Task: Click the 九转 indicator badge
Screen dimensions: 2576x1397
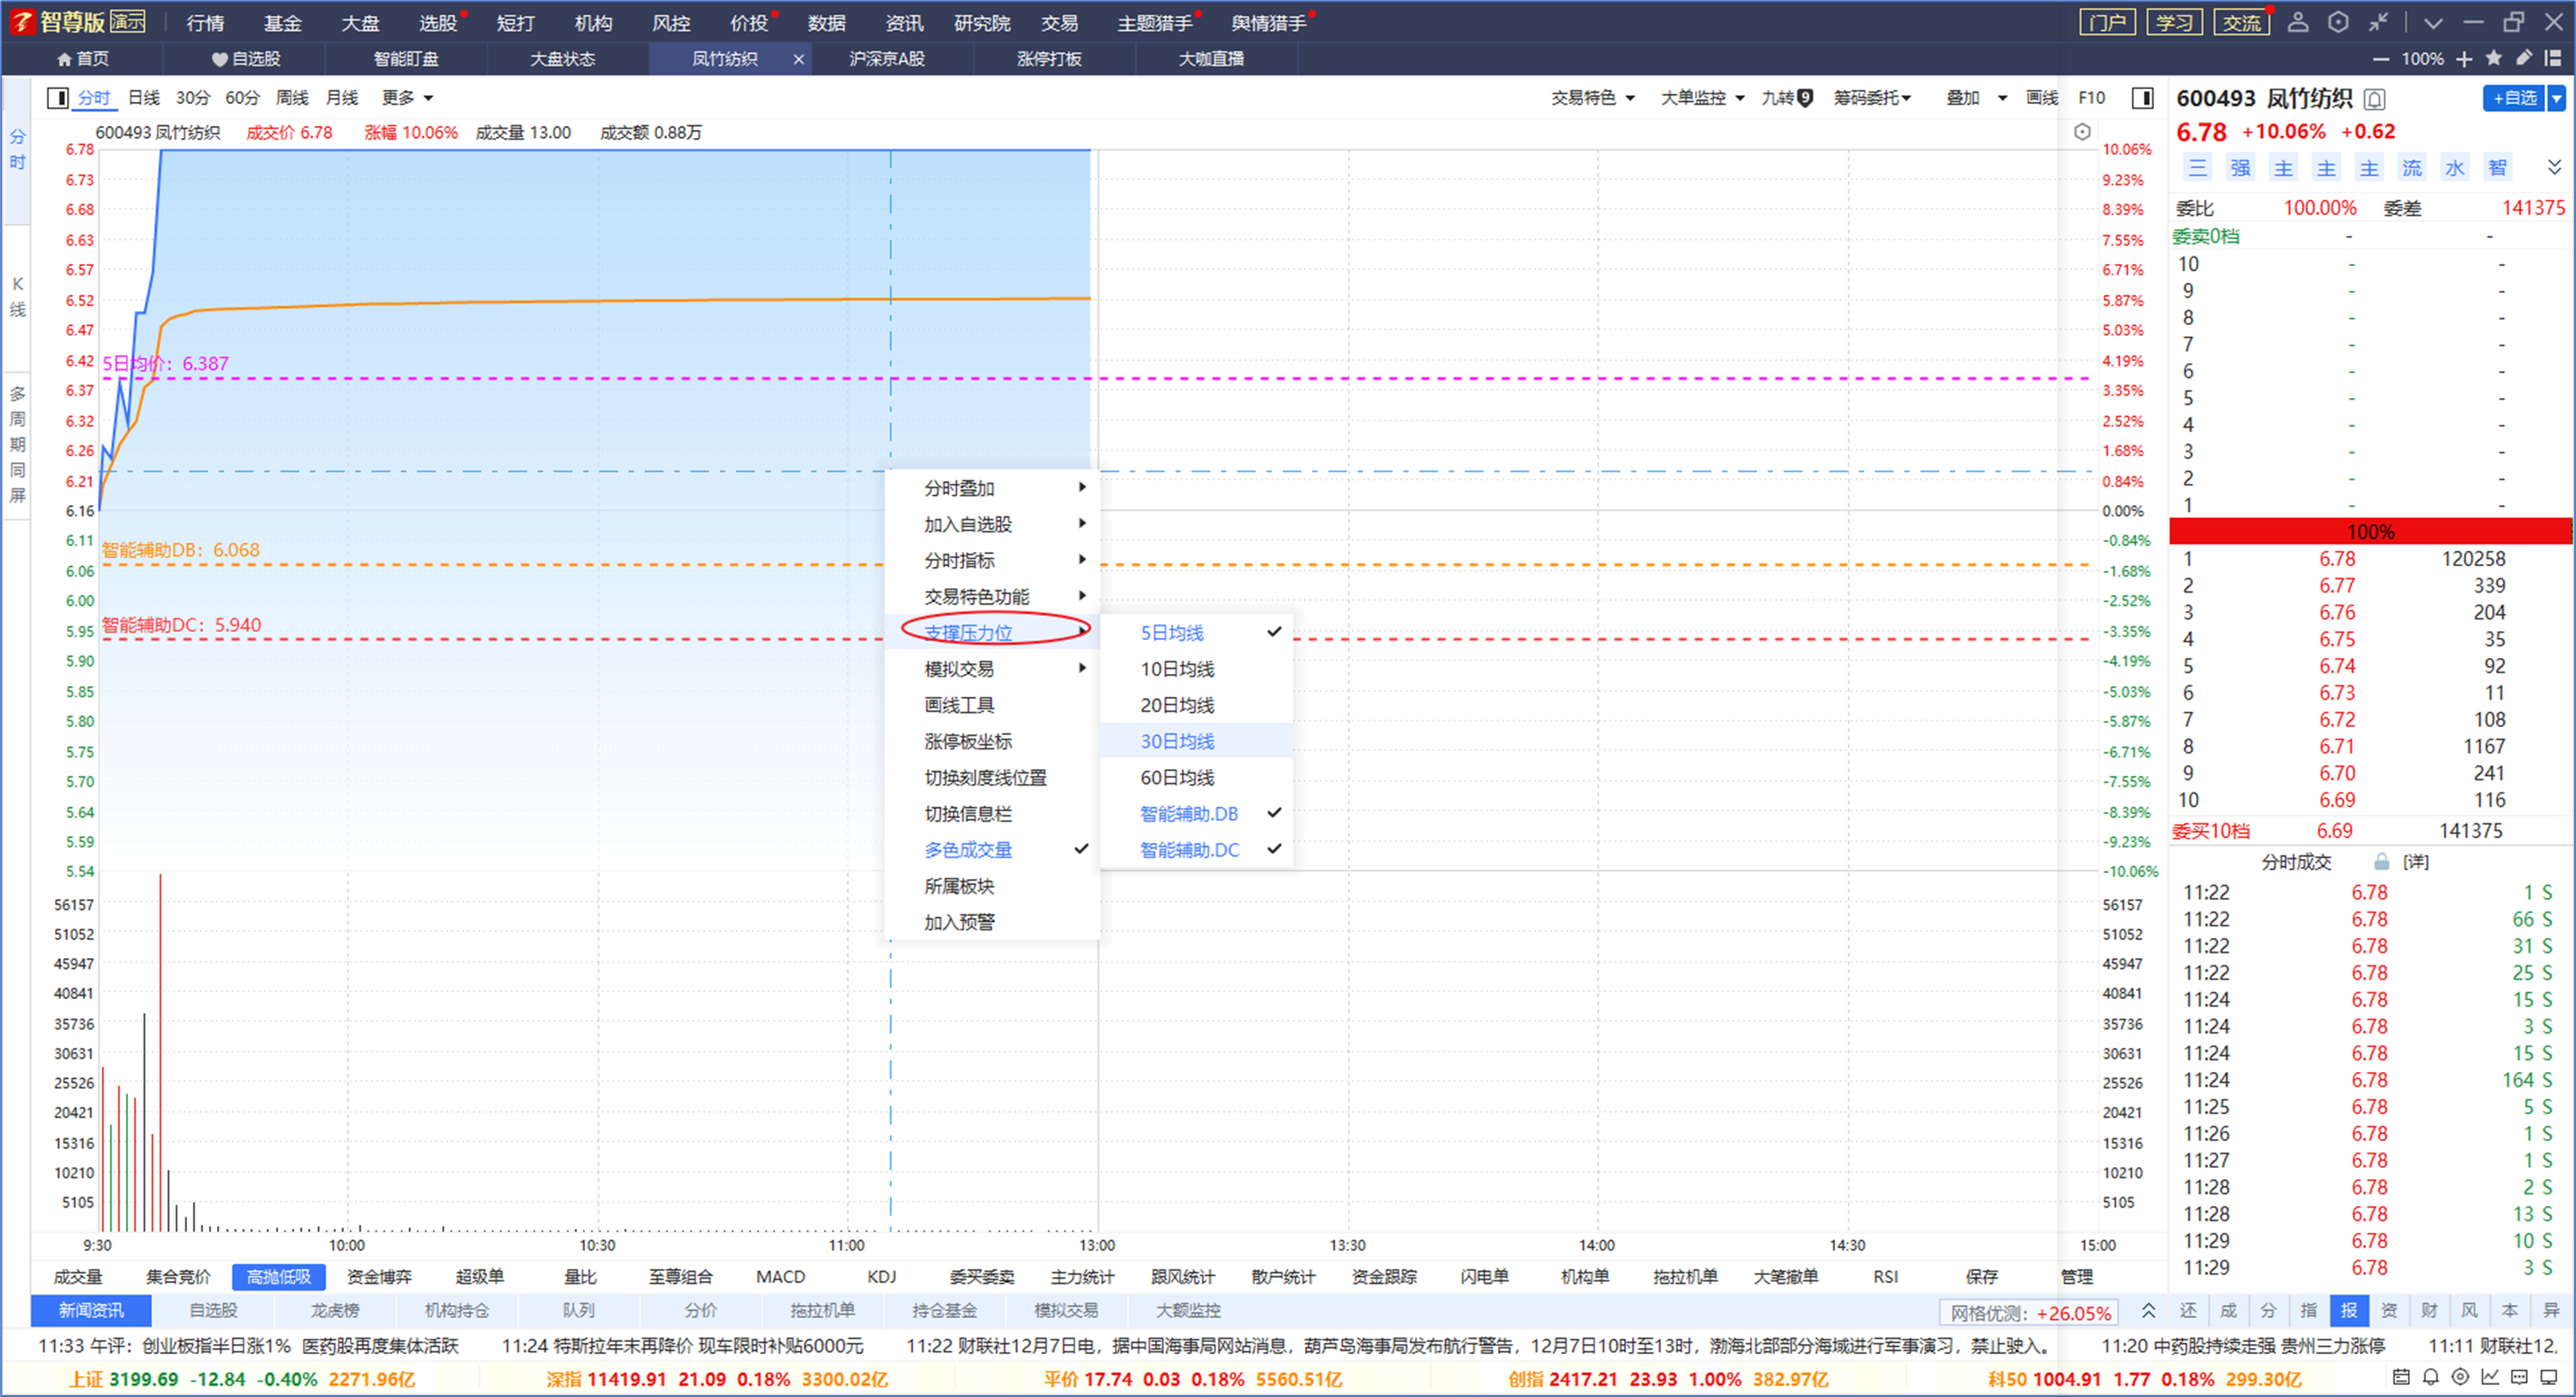Action: click(1787, 97)
